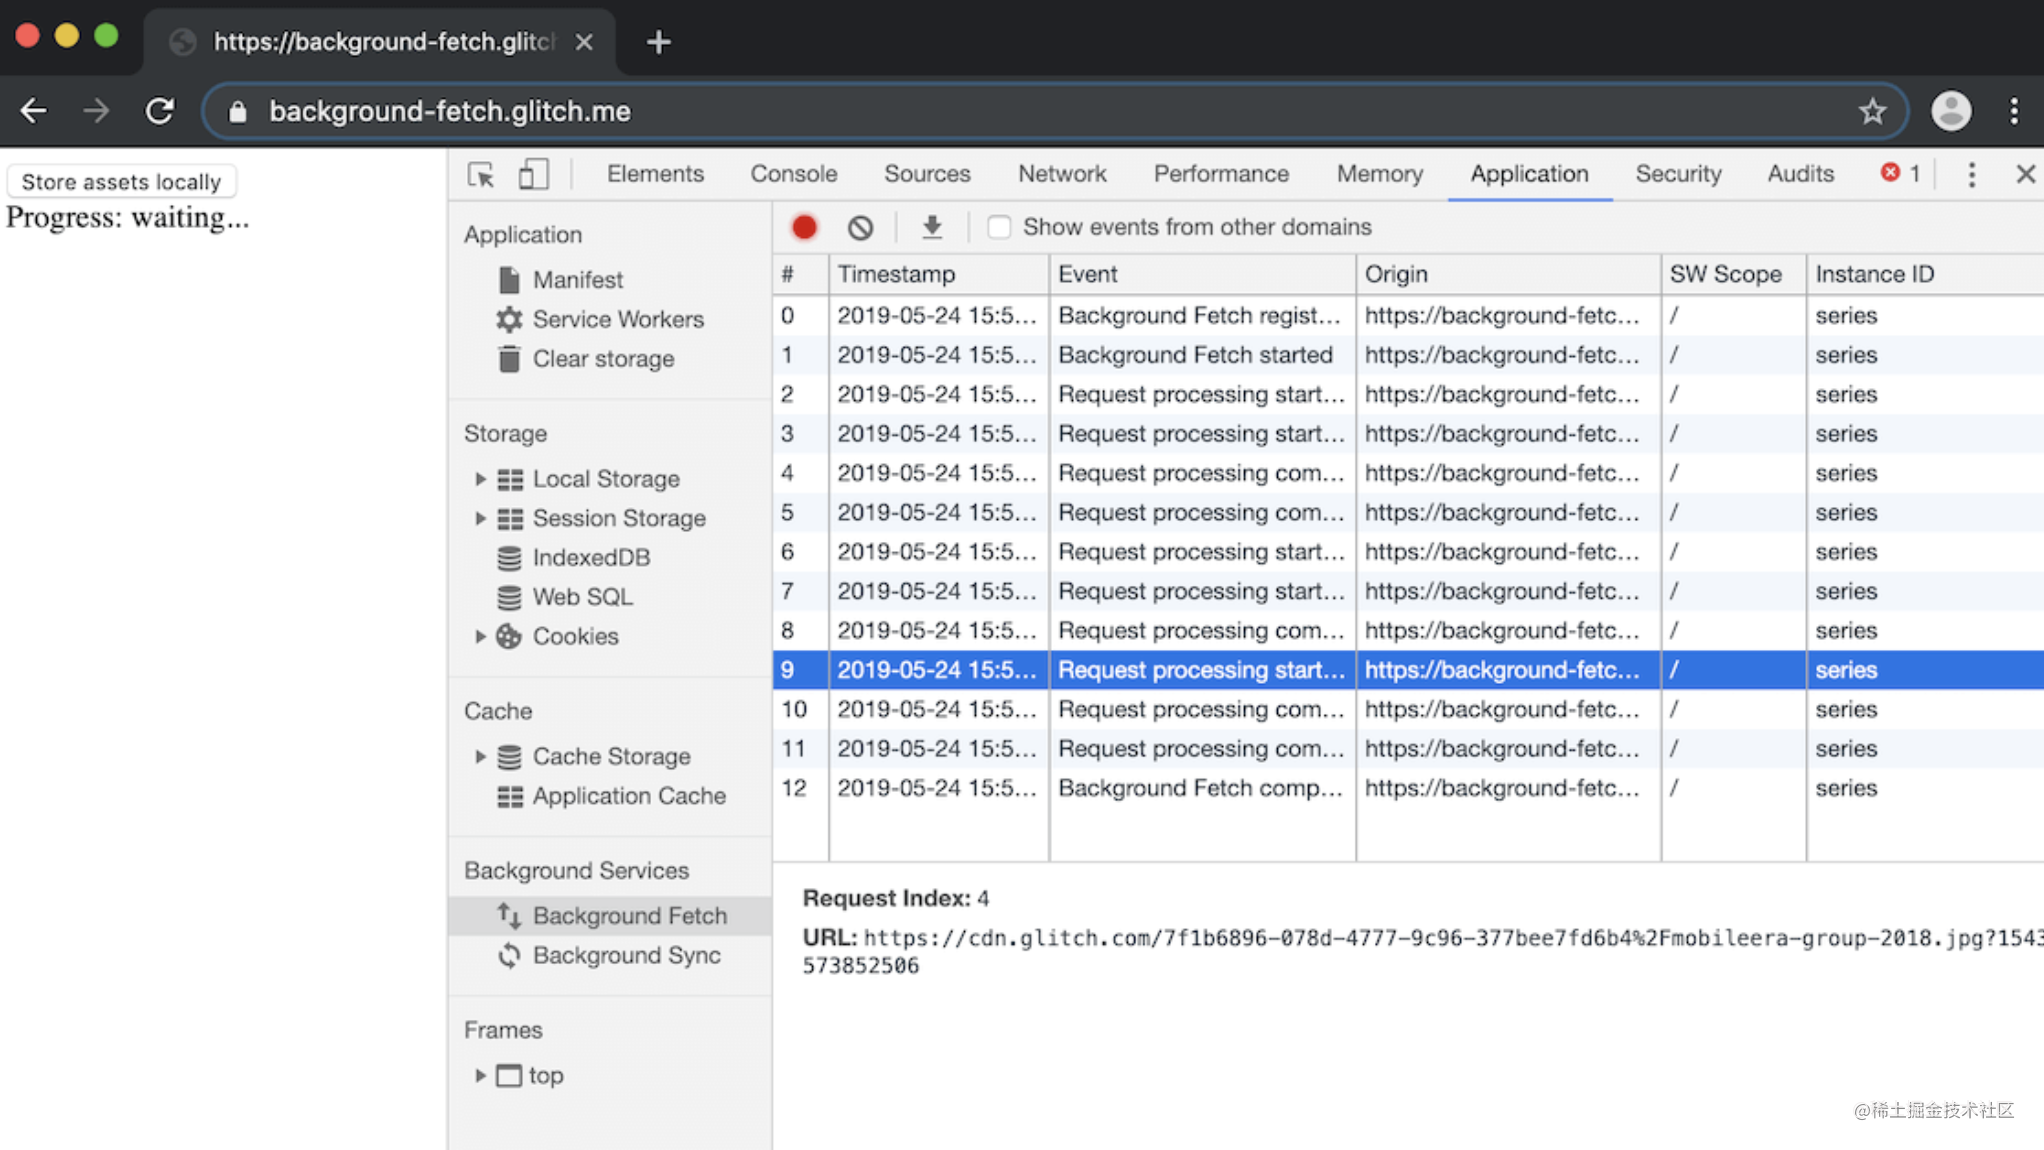Switch to the Sources tab
The height and width of the screenshot is (1150, 2044).
click(x=927, y=174)
